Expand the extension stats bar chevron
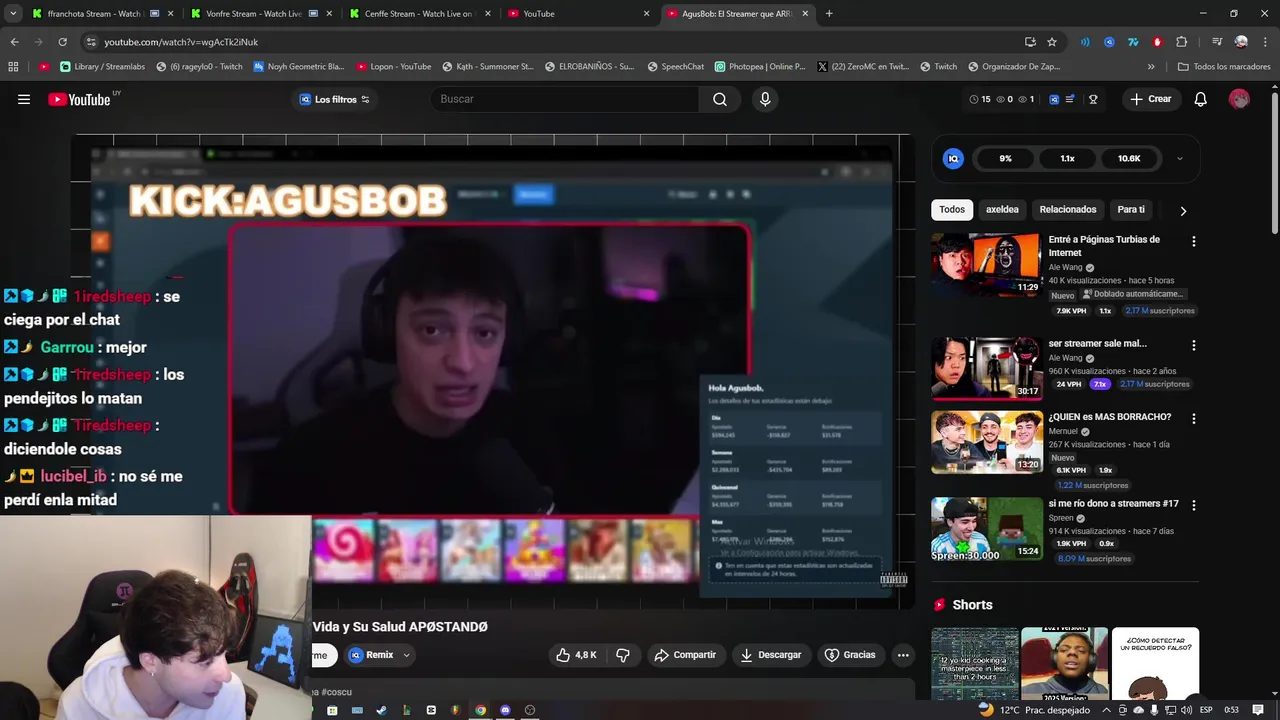The image size is (1280, 720). click(x=1180, y=159)
